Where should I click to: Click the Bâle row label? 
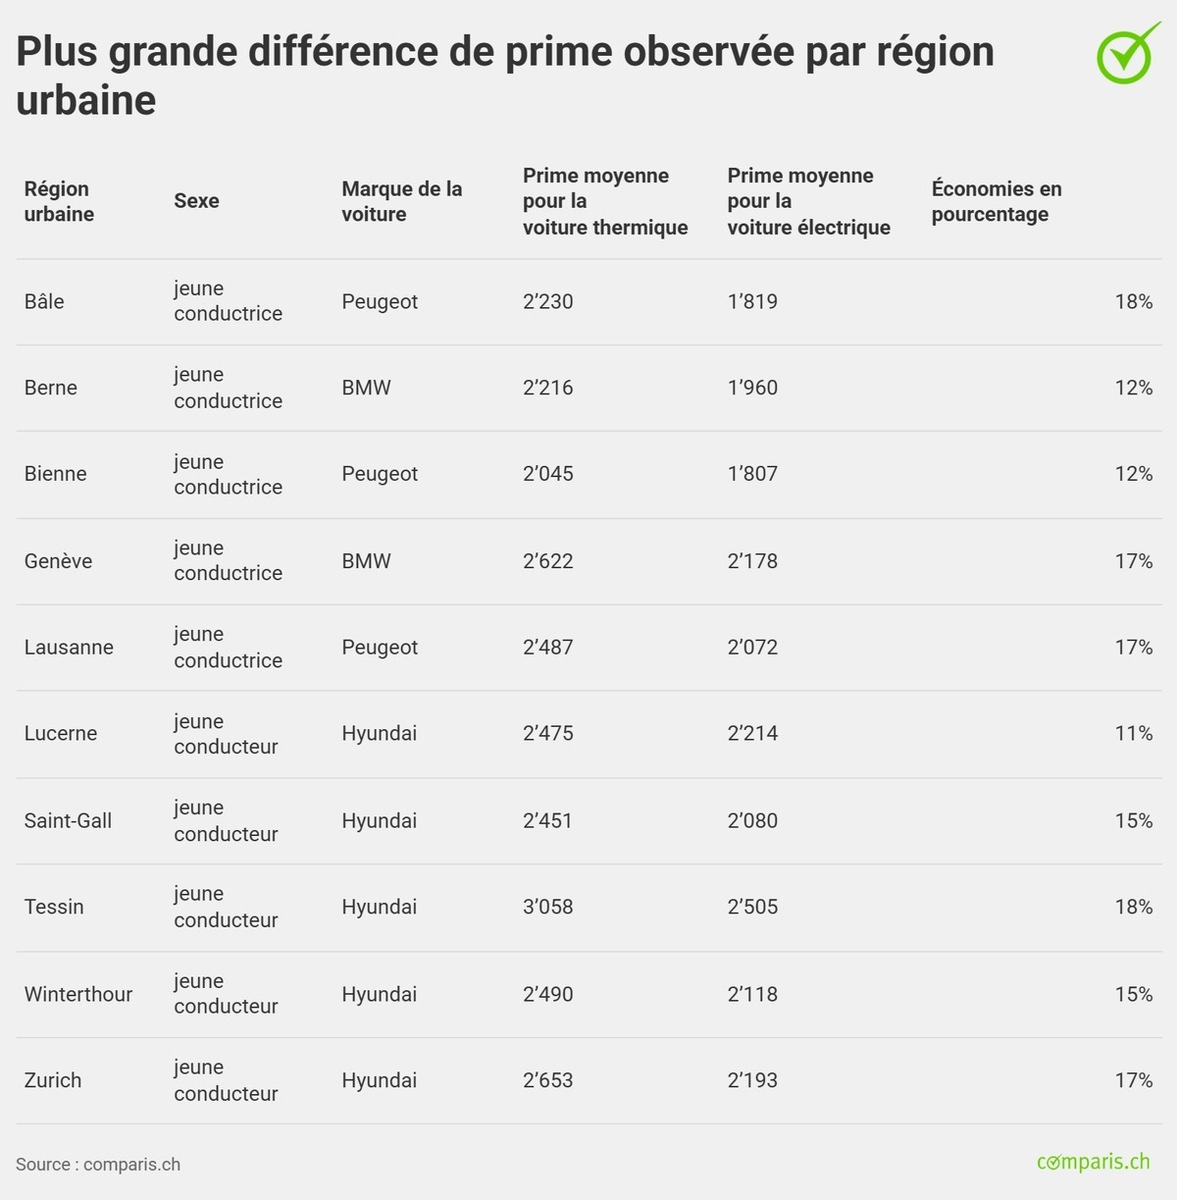click(x=44, y=302)
